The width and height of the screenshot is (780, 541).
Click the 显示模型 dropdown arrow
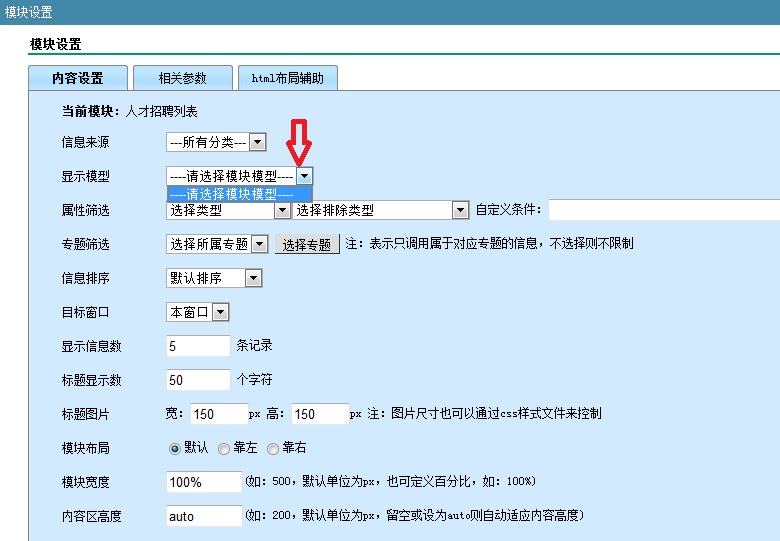(x=304, y=176)
